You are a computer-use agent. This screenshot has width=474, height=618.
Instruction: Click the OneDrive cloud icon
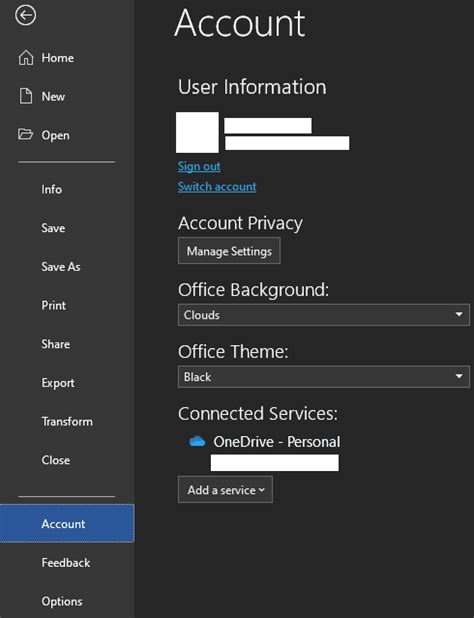197,441
